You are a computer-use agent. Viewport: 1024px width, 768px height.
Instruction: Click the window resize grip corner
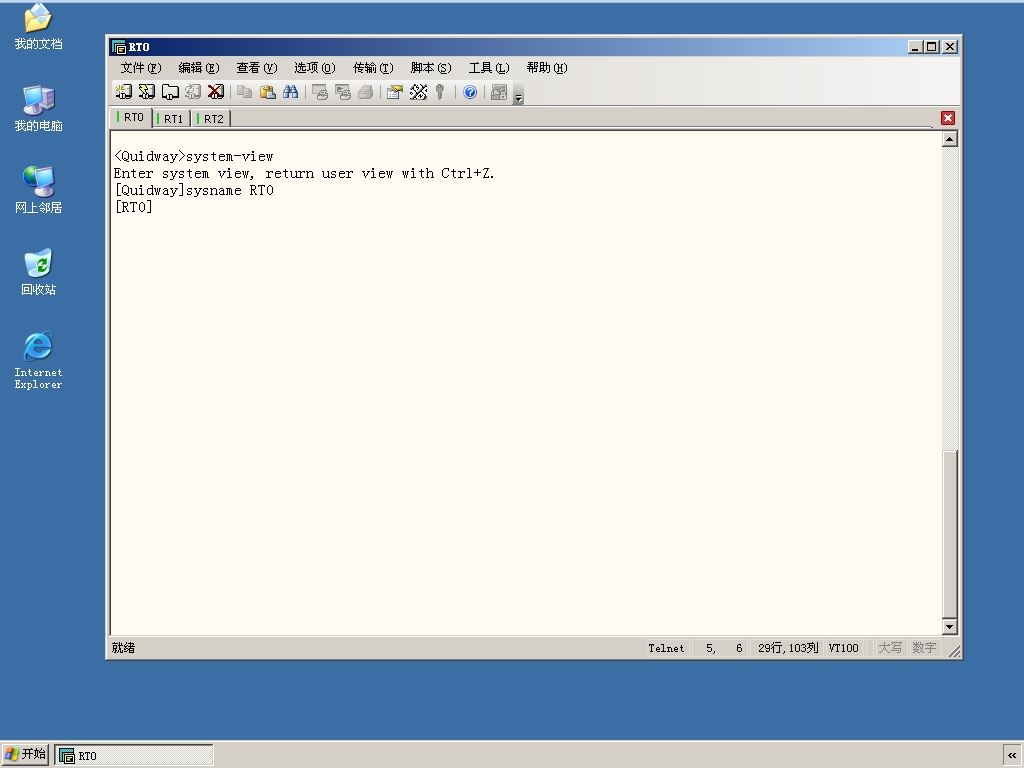point(954,651)
